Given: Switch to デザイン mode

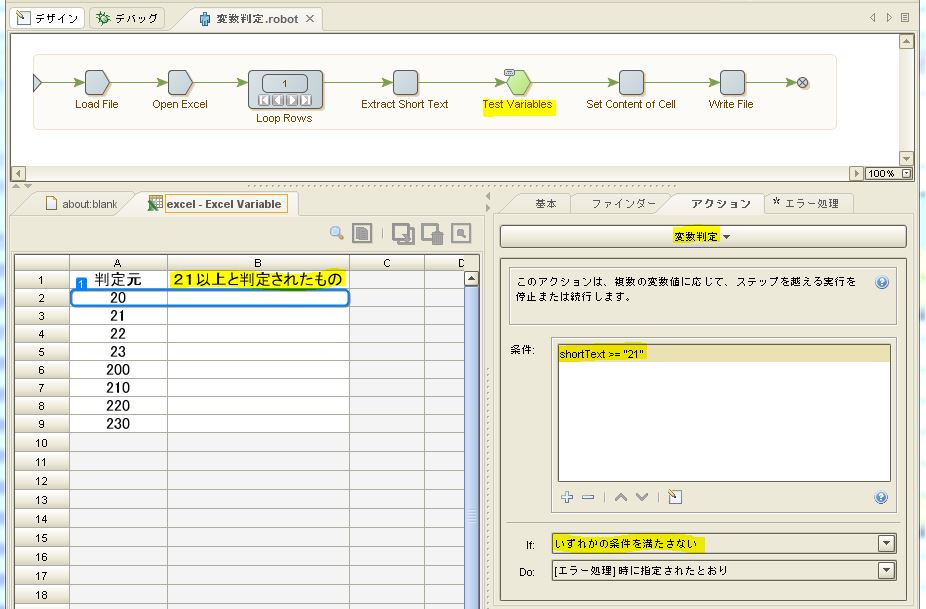Looking at the screenshot, I should pyautogui.click(x=47, y=18).
